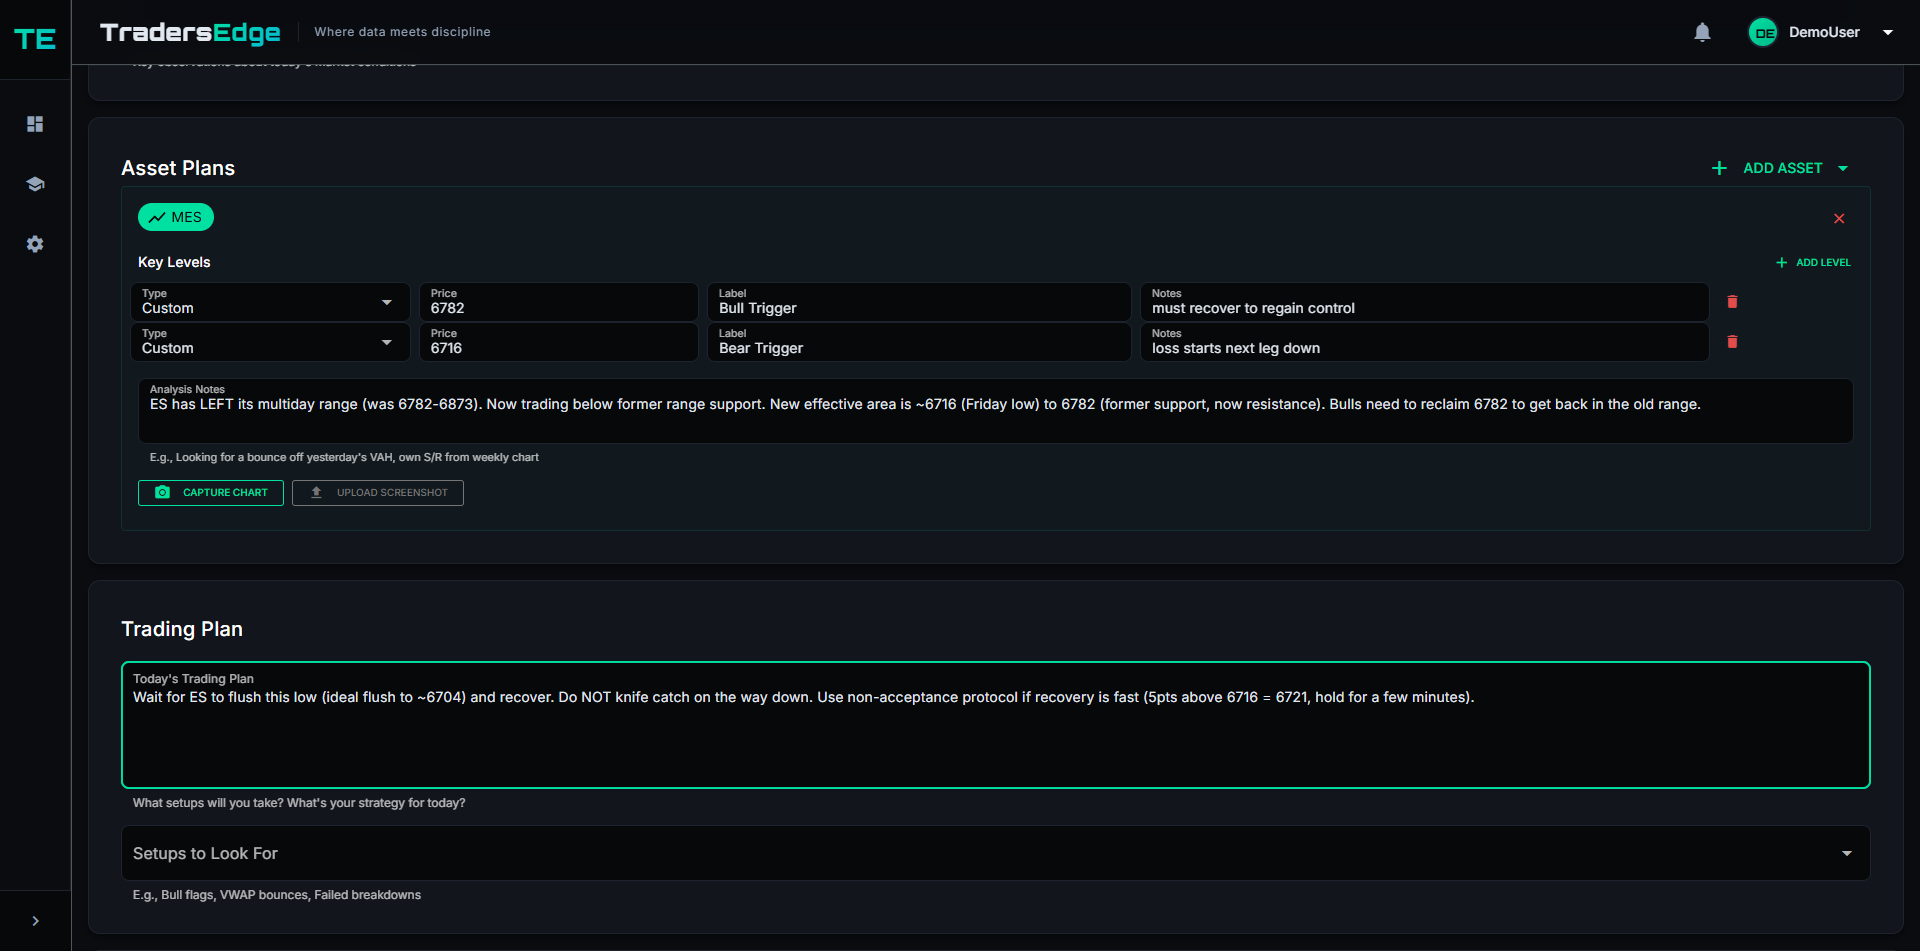Click into the Analysis Notes text area

coord(995,411)
